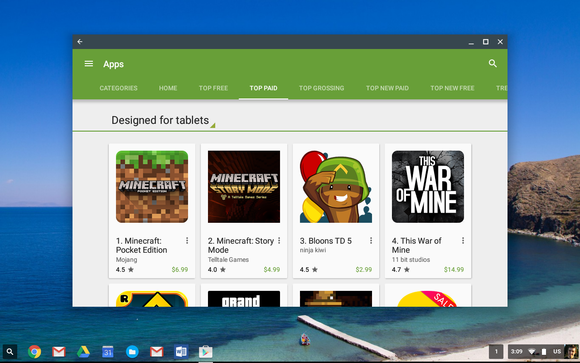
Task: Open overflow menu for Minecraft: Pocket Edition
Action: pos(187,241)
